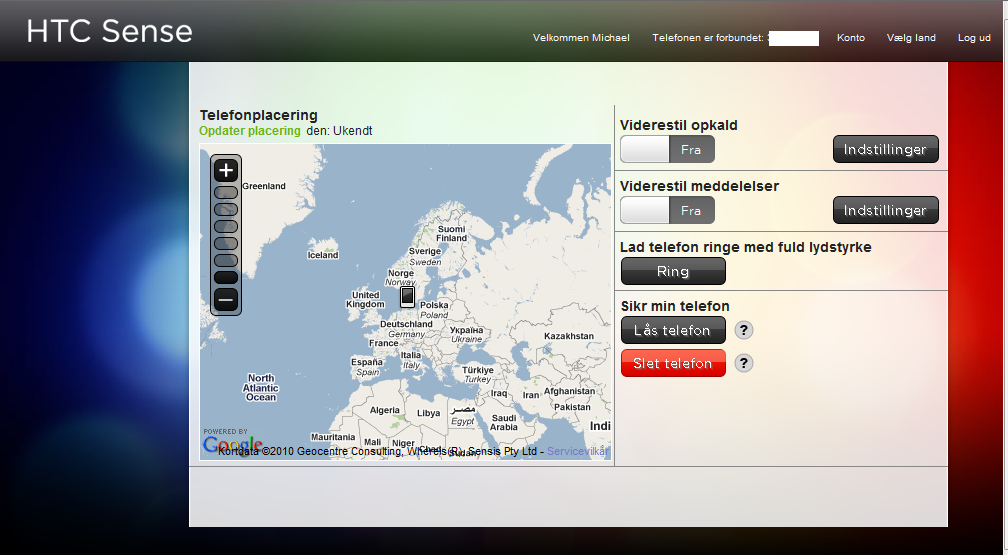The width and height of the screenshot is (1008, 555).
Task: Toggle Viderestil meddelelser switch
Action: 667,210
